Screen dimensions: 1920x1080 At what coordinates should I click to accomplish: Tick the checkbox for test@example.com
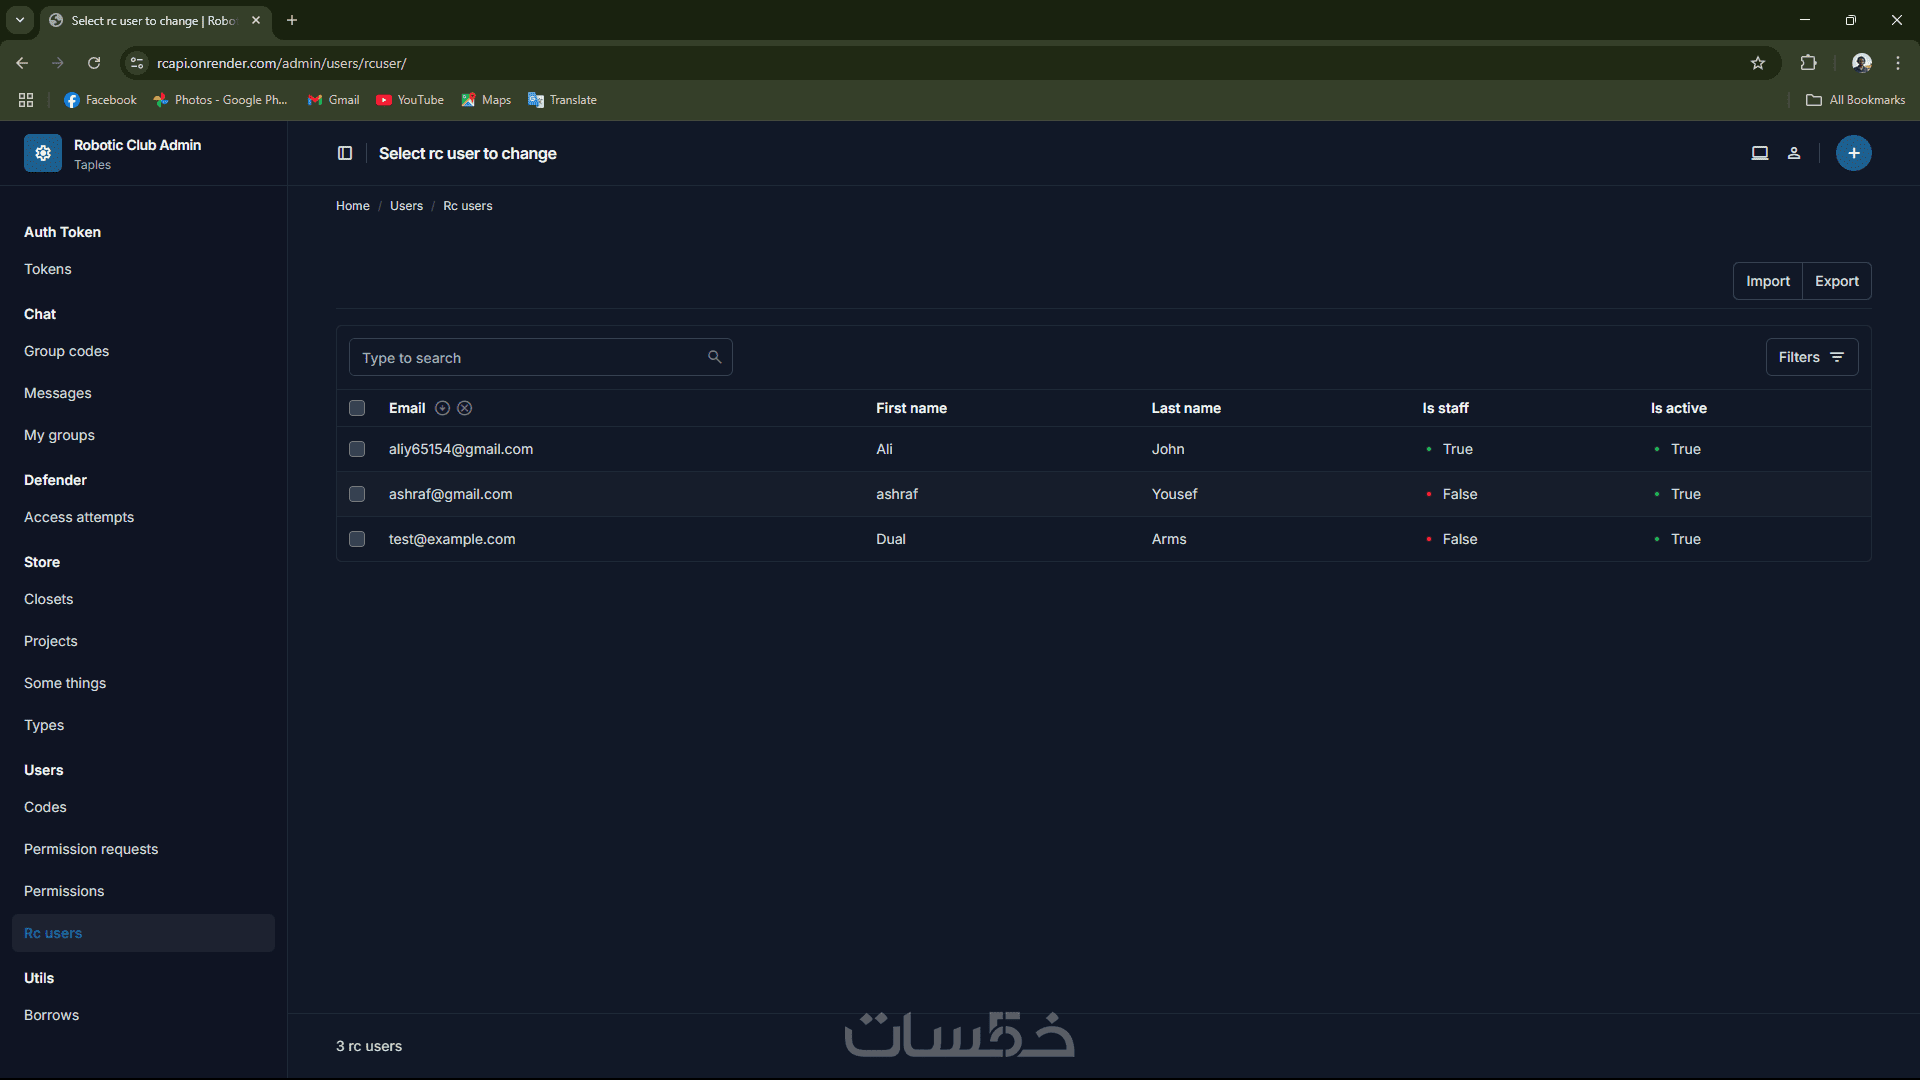click(357, 539)
